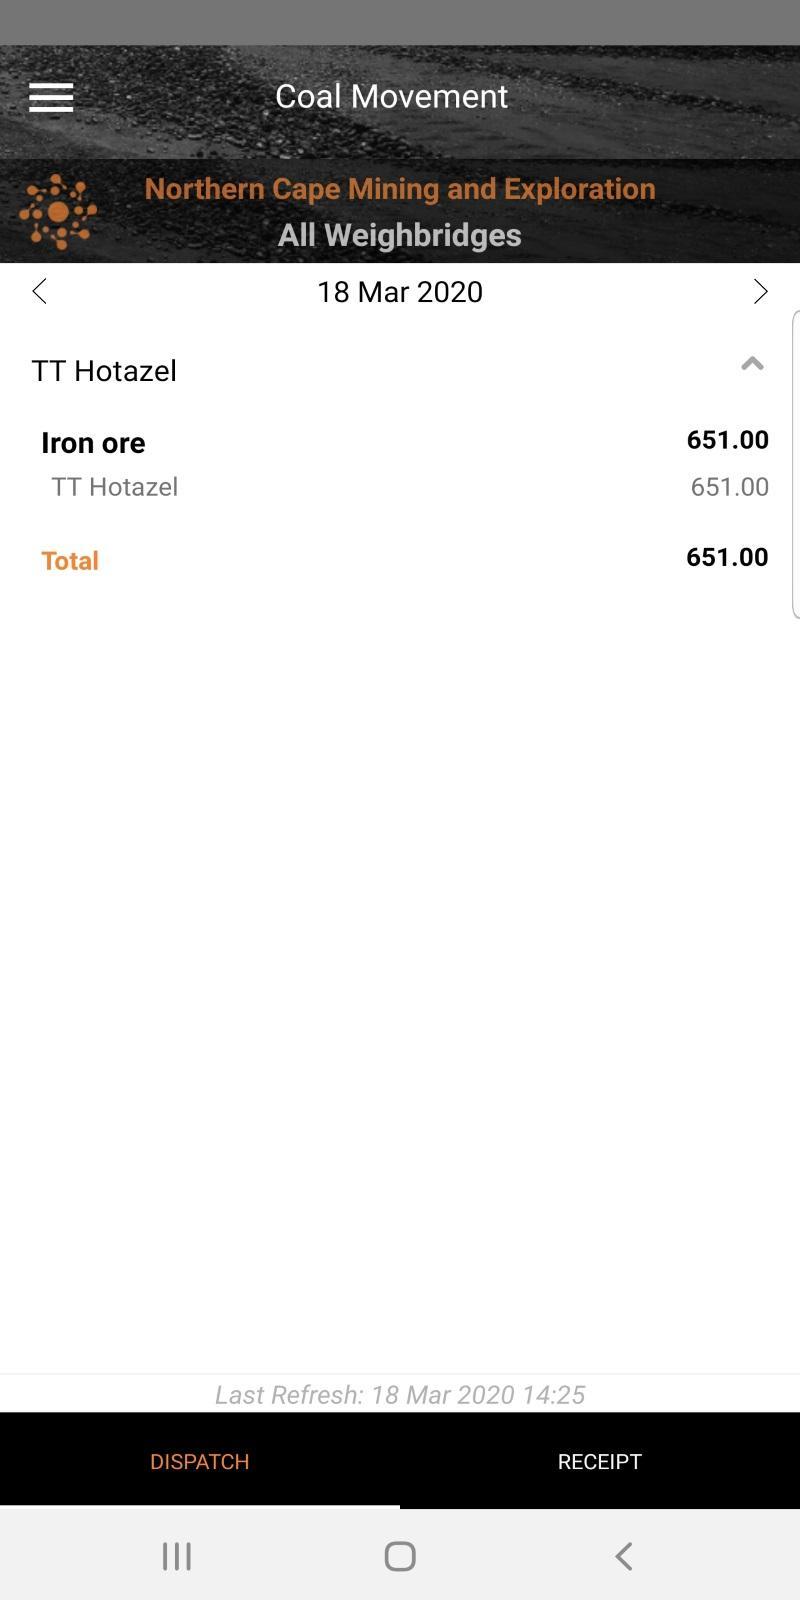800x1600 pixels.
Task: Tap the Coal Movement page title
Action: click(392, 96)
